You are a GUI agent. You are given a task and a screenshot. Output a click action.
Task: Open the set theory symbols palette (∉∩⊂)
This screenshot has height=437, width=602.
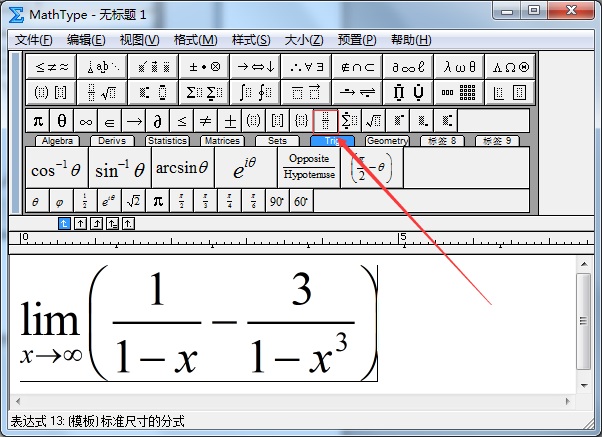(357, 67)
